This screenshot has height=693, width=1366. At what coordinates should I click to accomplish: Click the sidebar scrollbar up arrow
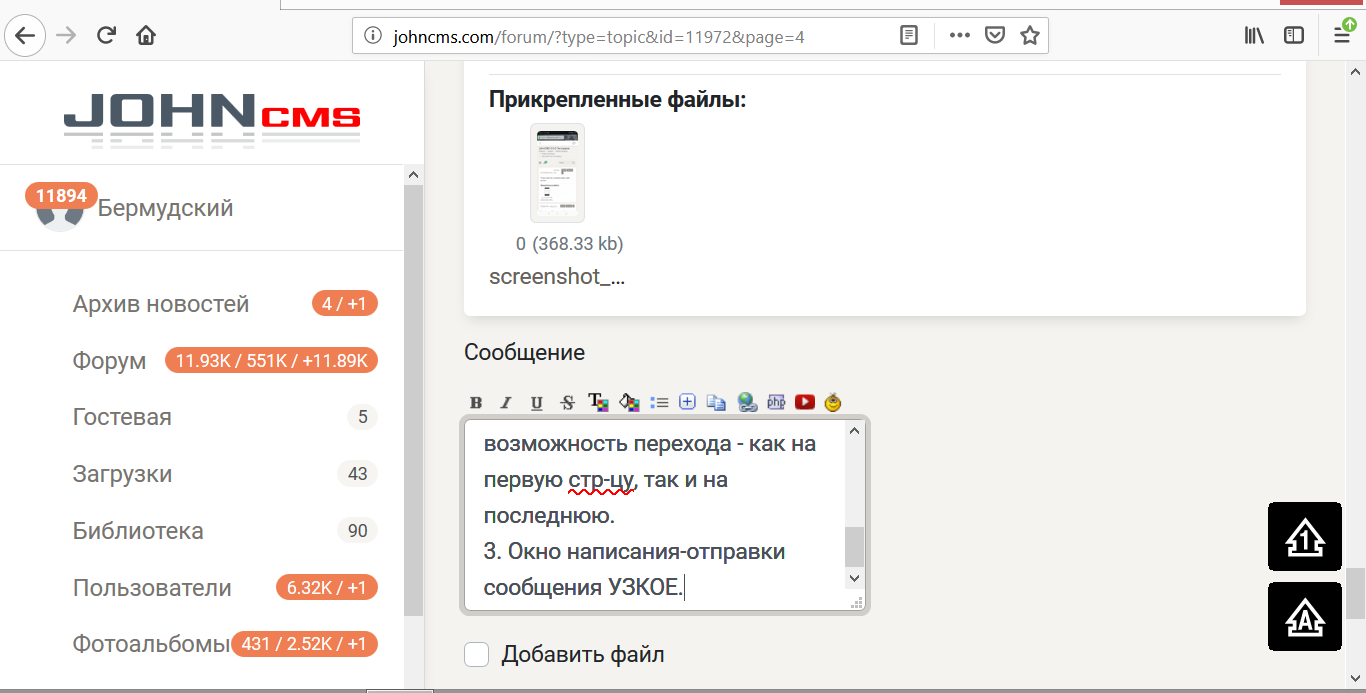tap(414, 174)
